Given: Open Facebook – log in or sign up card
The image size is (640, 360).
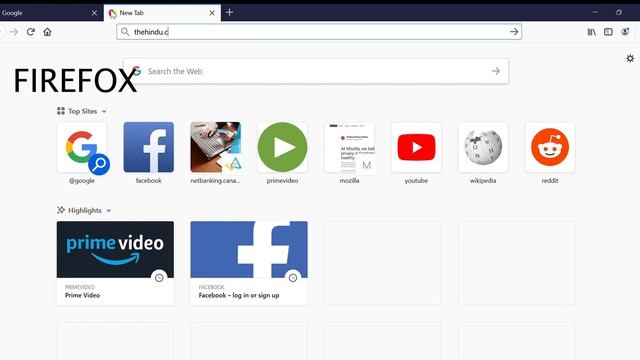Looking at the screenshot, I should tap(249, 263).
